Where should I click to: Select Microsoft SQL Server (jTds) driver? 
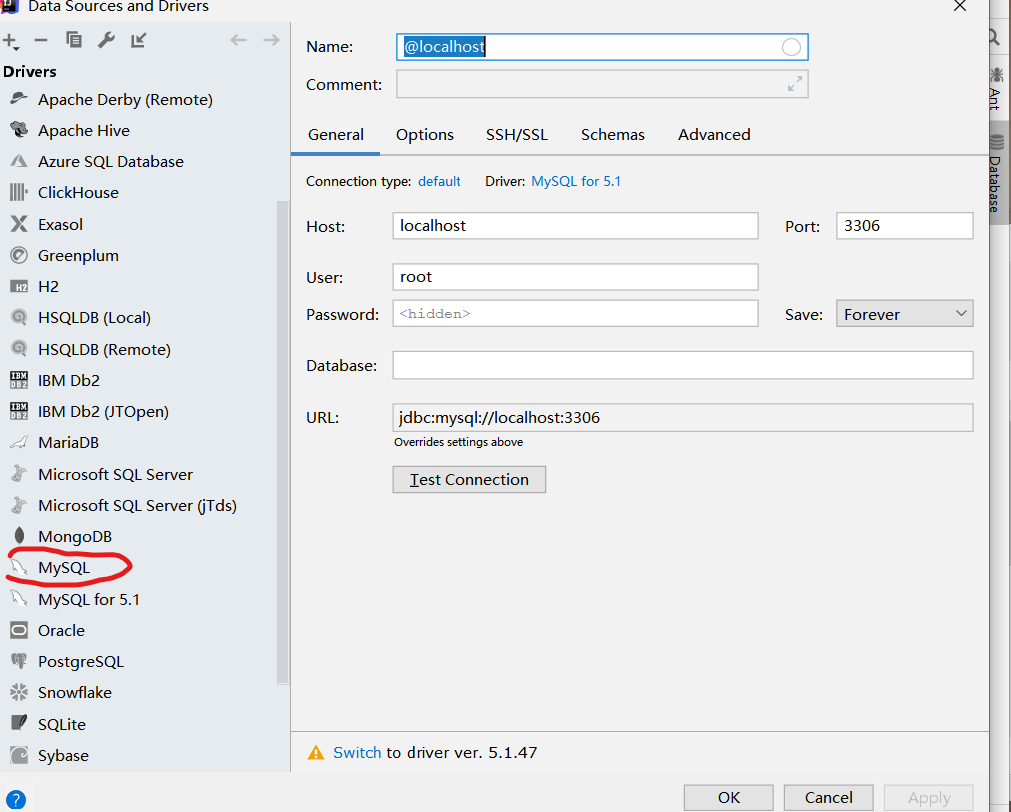click(x=139, y=506)
